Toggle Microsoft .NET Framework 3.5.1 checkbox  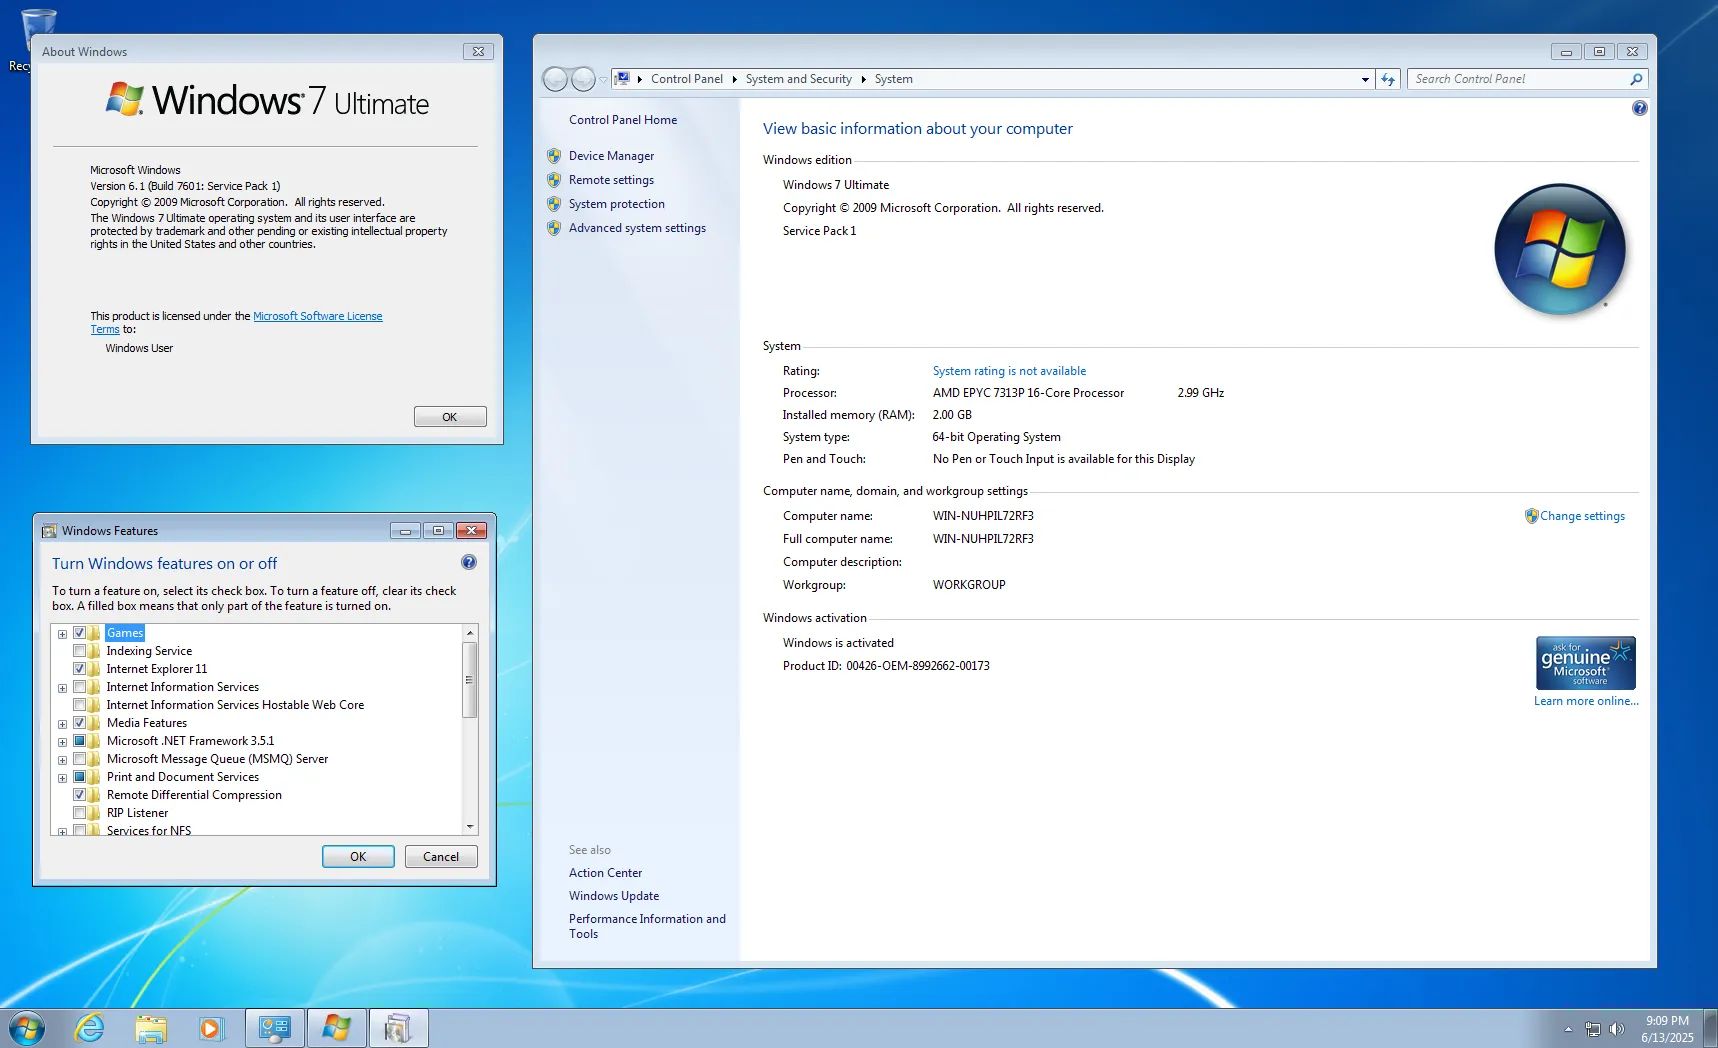79,741
